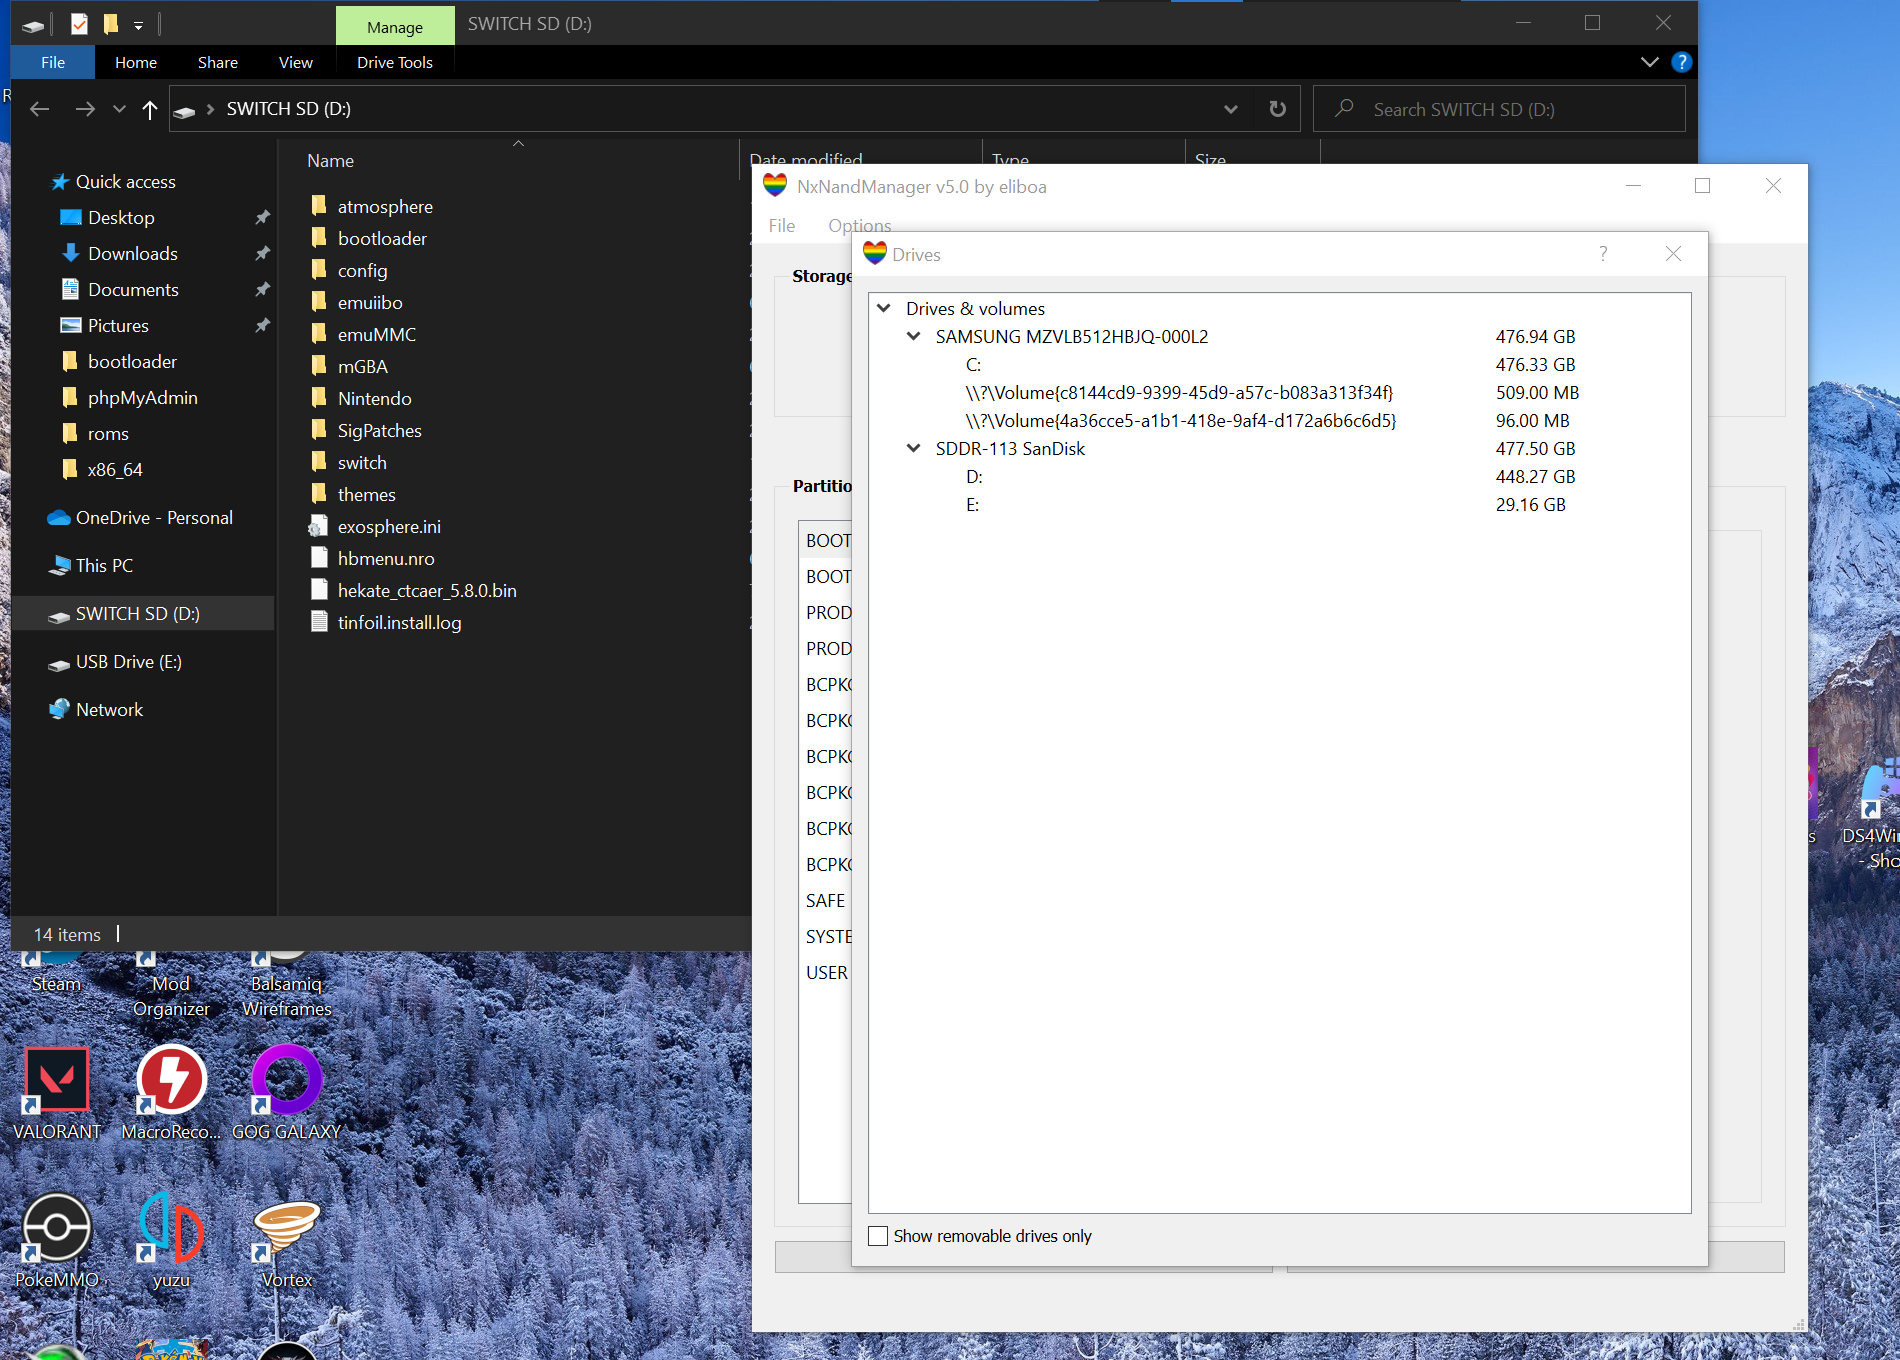Open This PC in navigation pane

point(104,565)
